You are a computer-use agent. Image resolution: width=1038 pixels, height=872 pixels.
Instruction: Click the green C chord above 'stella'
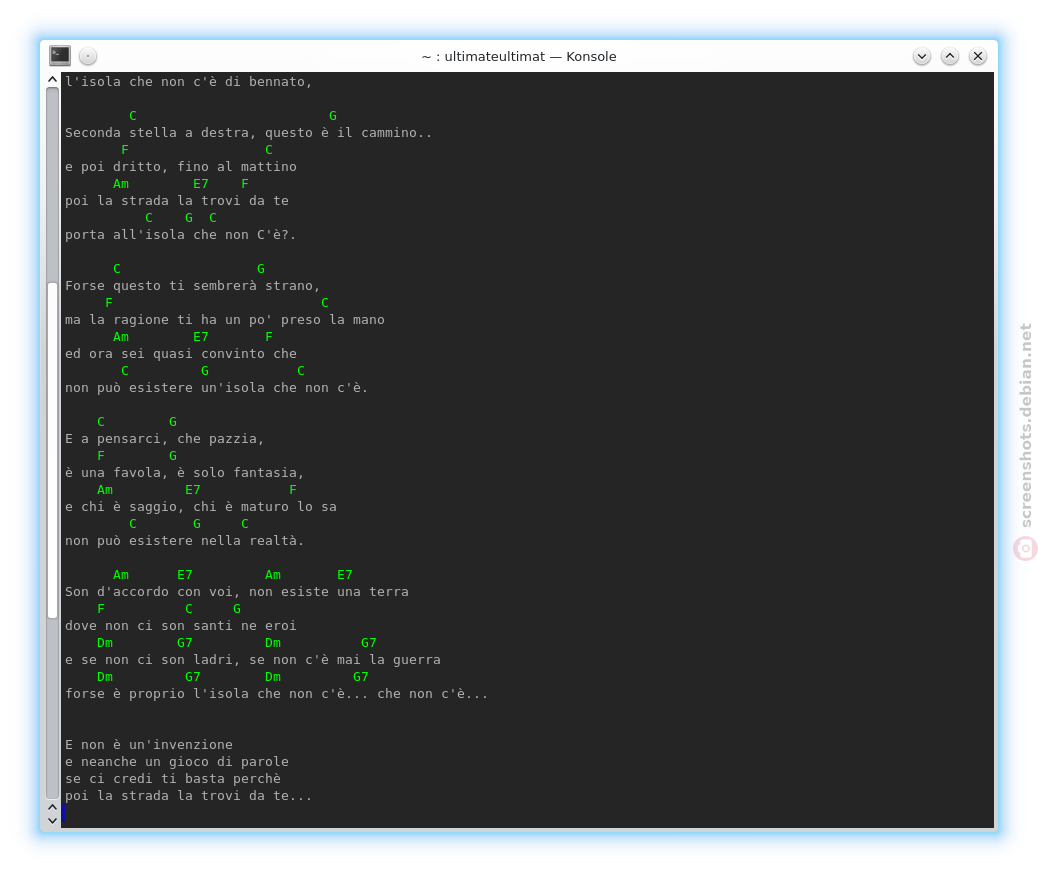133,115
